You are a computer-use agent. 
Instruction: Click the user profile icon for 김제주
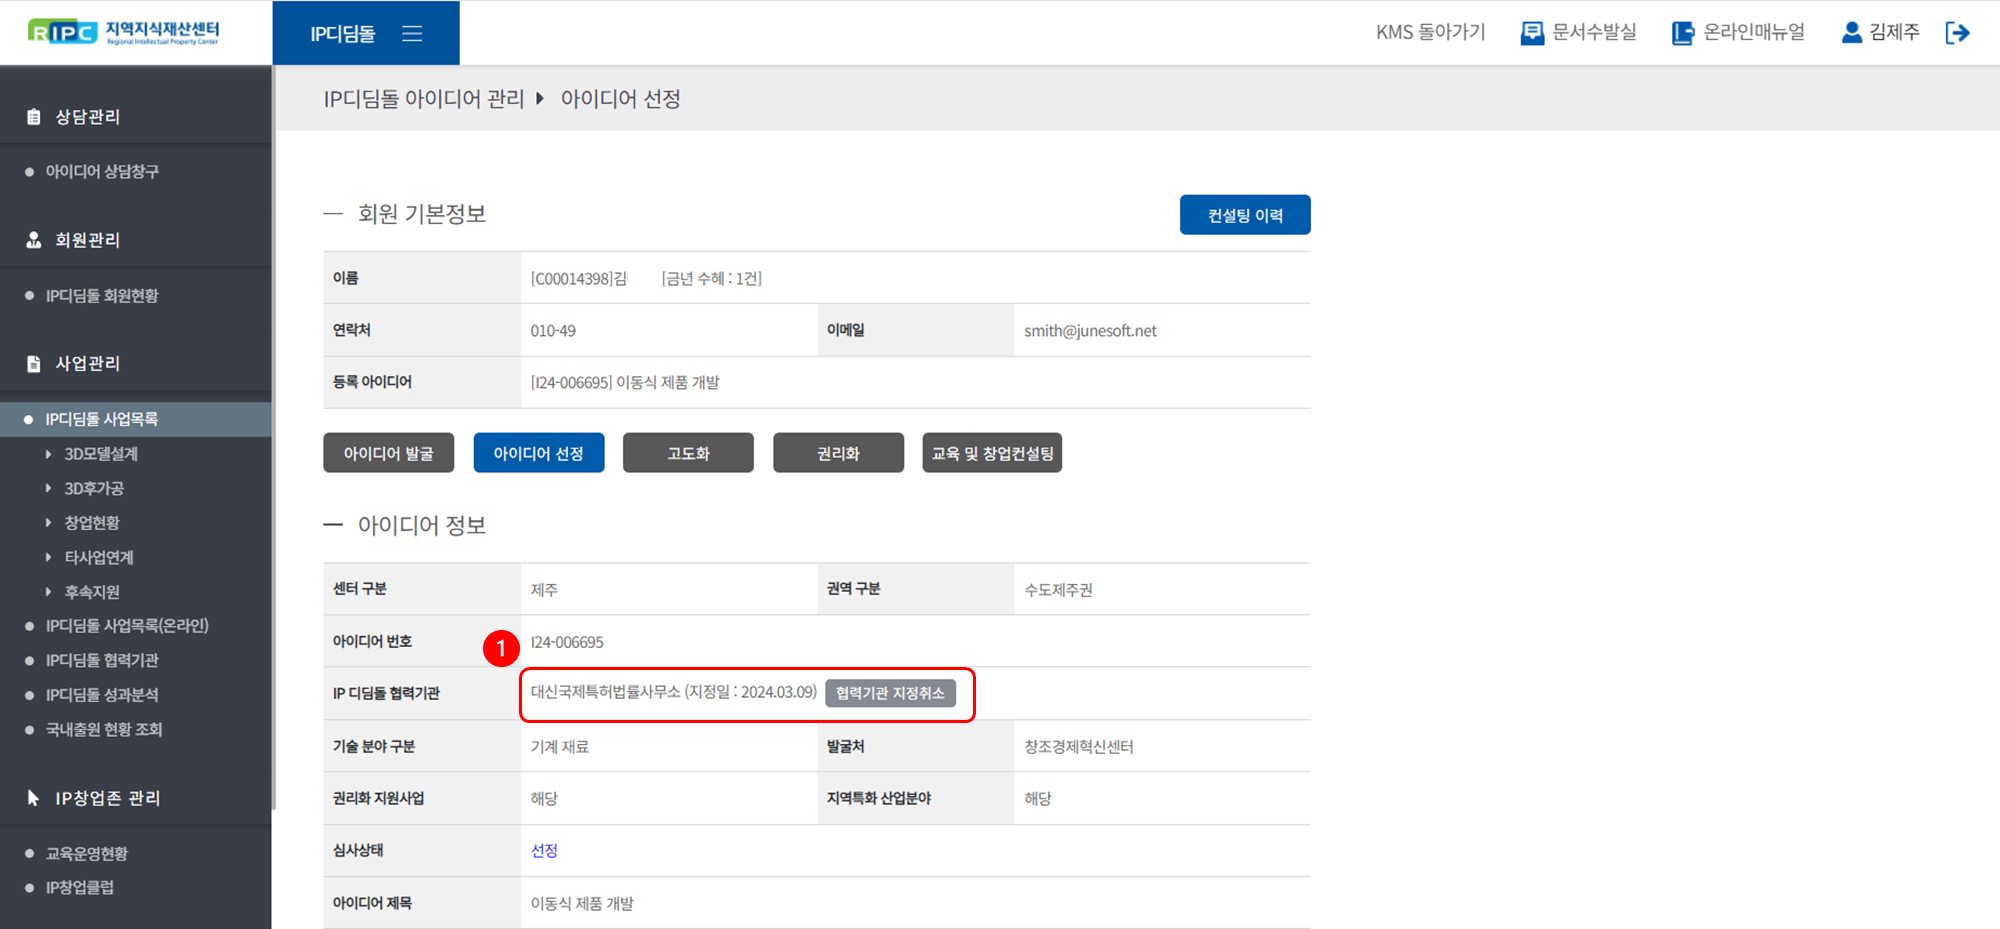[1851, 33]
